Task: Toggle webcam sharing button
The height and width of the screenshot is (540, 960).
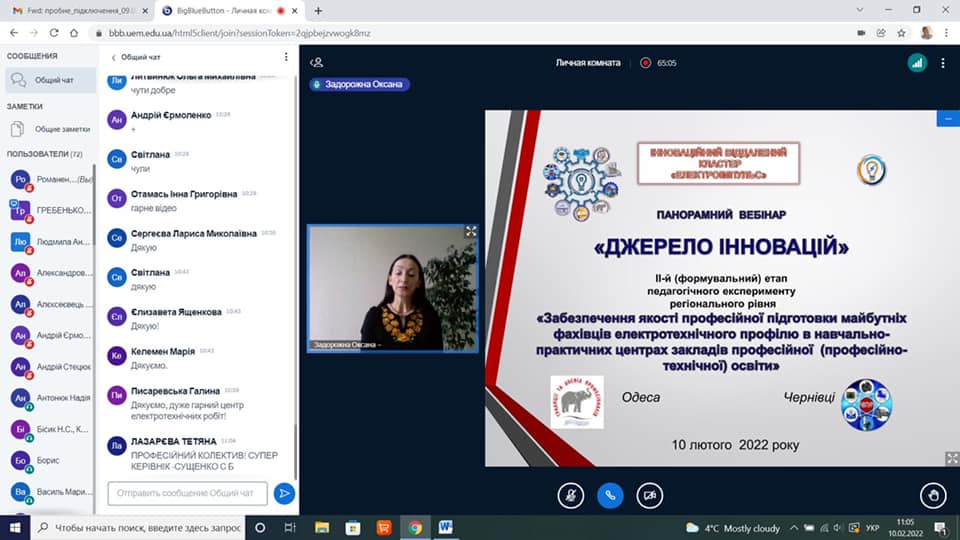Action: pos(649,494)
